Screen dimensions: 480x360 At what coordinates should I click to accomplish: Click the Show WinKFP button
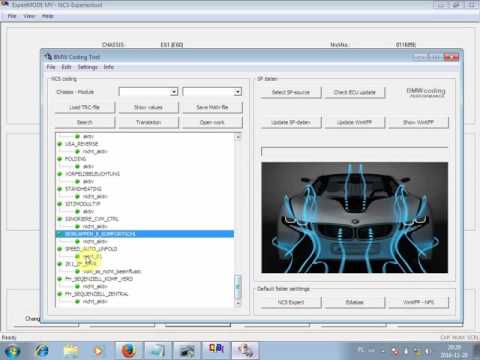[x=419, y=122]
